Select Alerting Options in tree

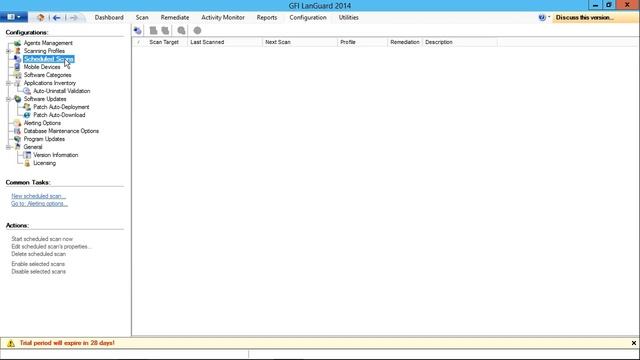[42, 123]
